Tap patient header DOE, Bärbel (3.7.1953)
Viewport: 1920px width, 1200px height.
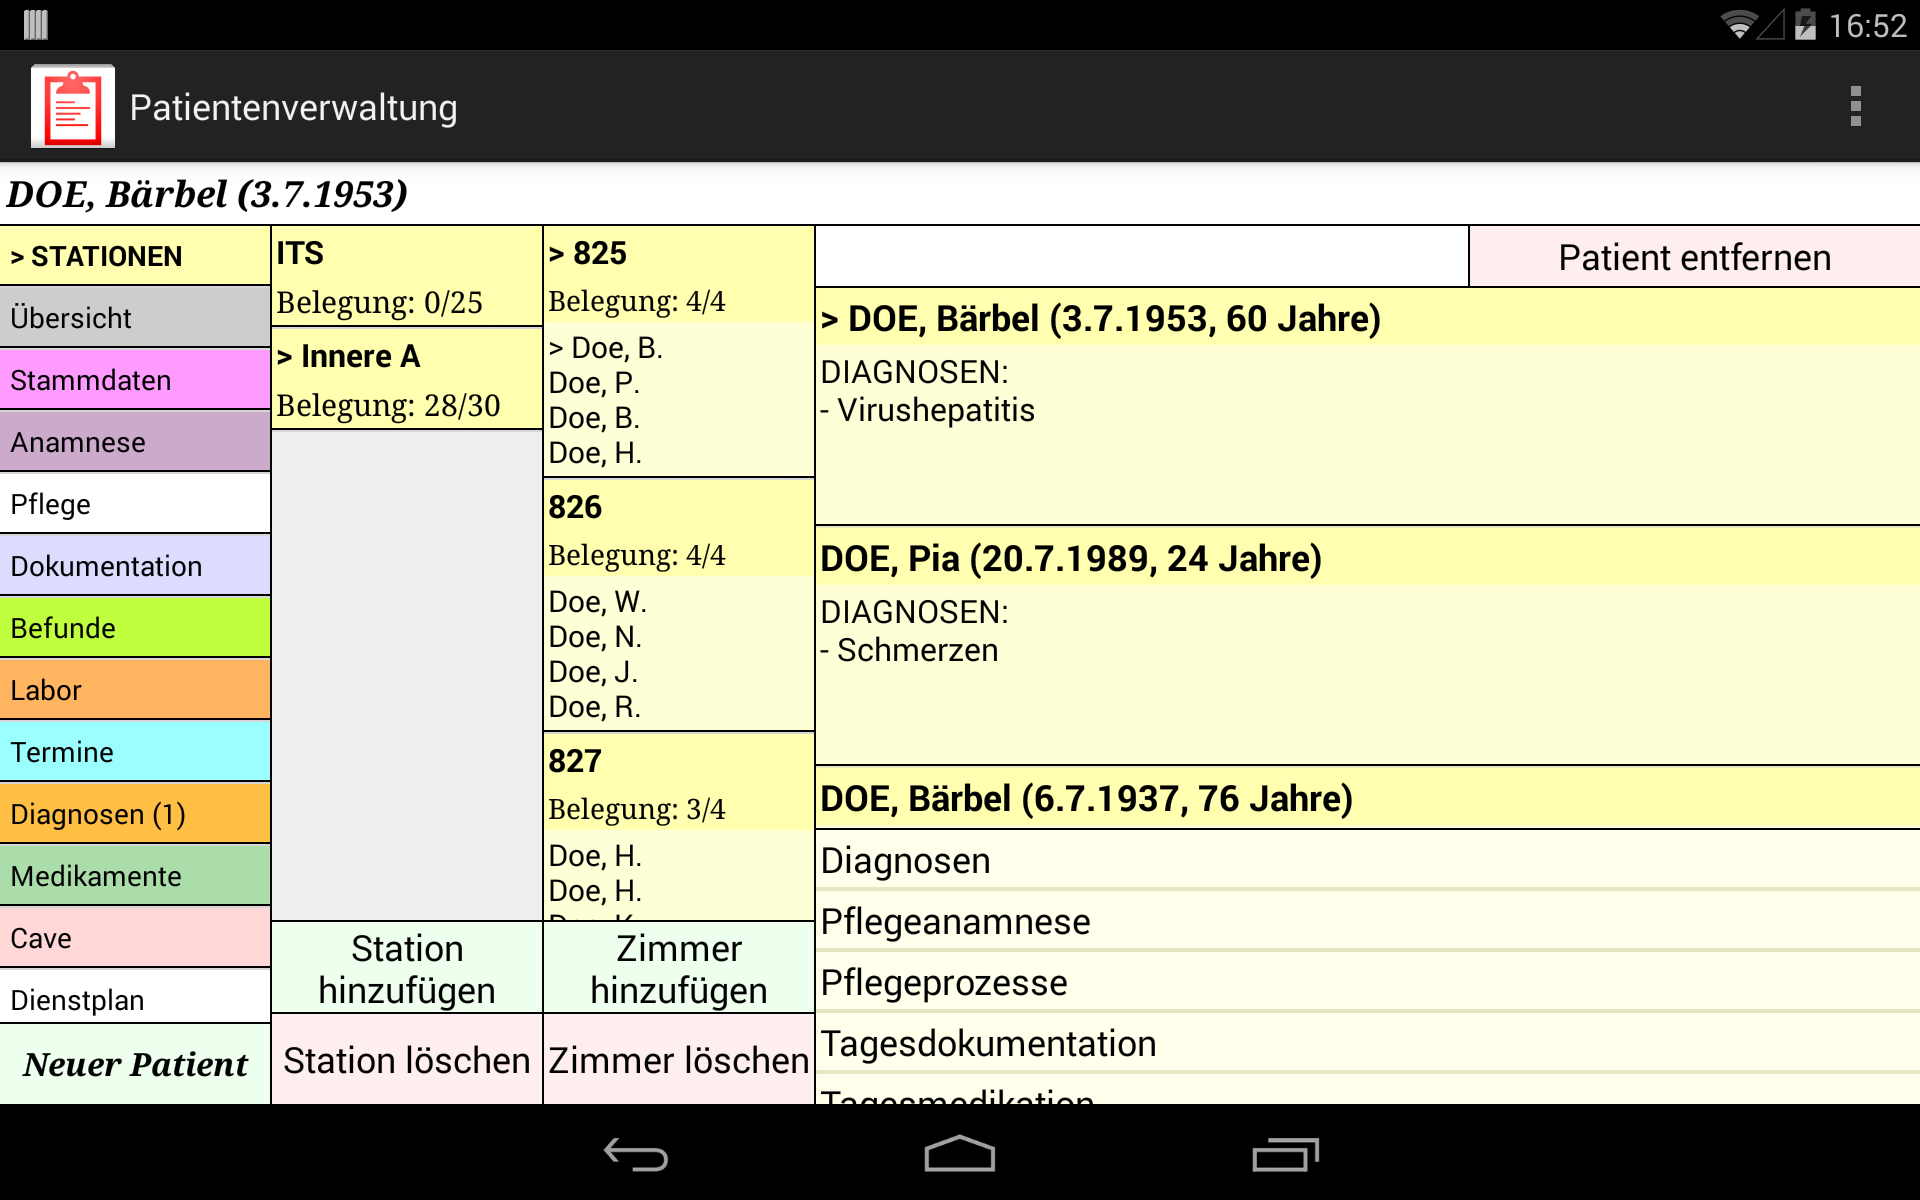207,194
